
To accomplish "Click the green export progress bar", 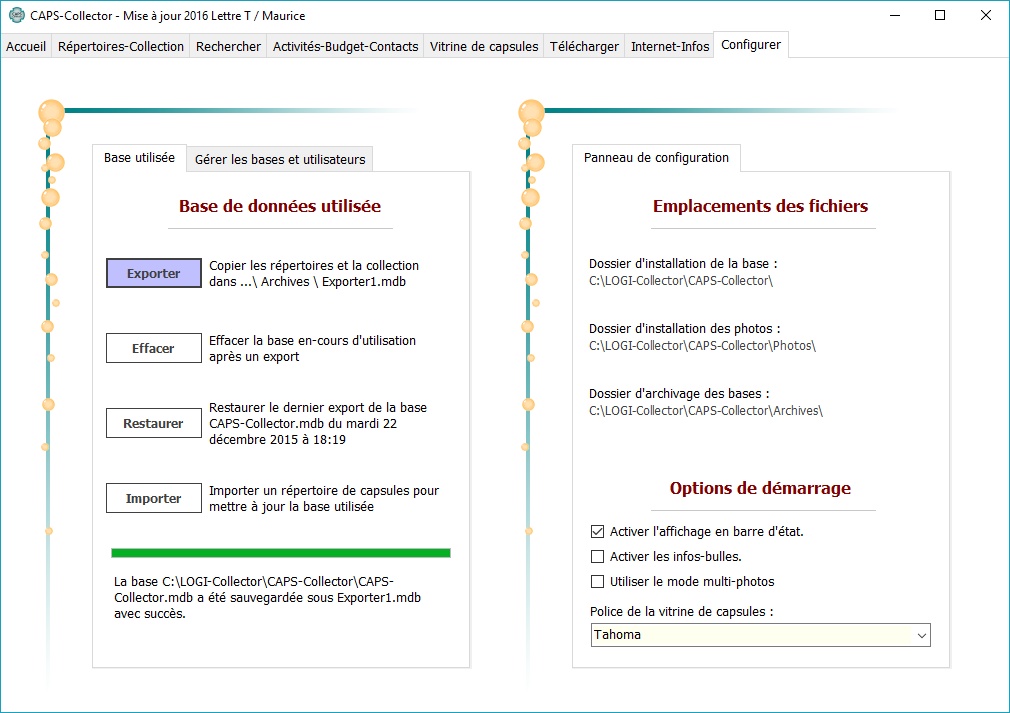I will pyautogui.click(x=281, y=553).
